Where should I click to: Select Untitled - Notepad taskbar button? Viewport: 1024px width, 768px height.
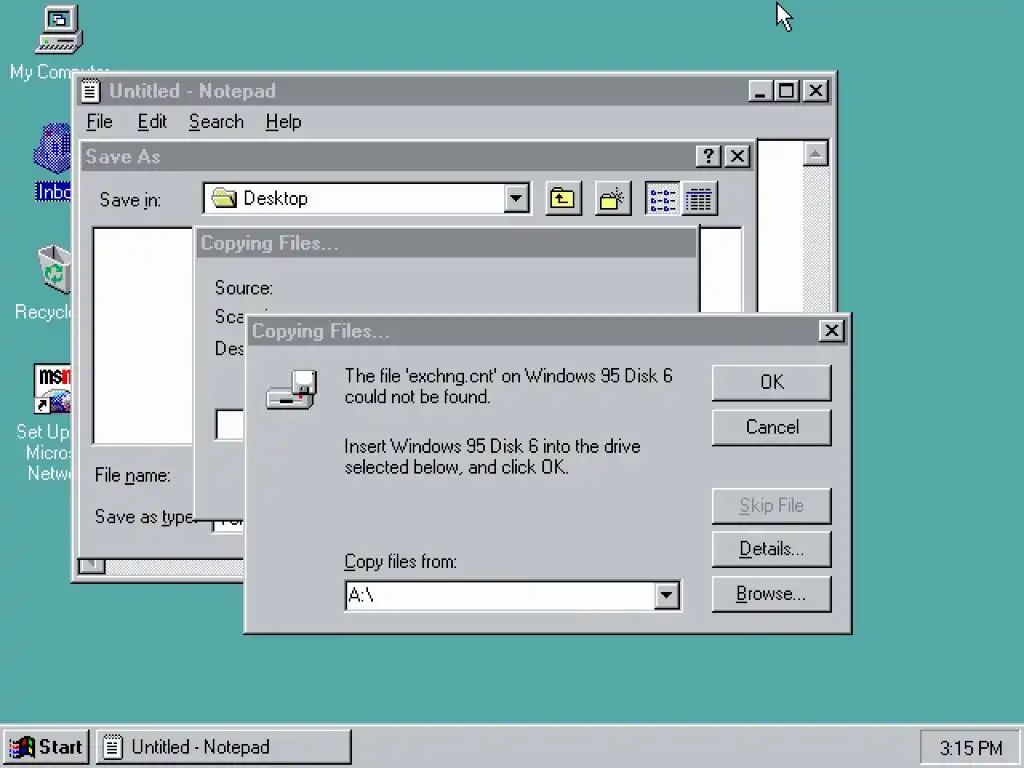click(224, 747)
